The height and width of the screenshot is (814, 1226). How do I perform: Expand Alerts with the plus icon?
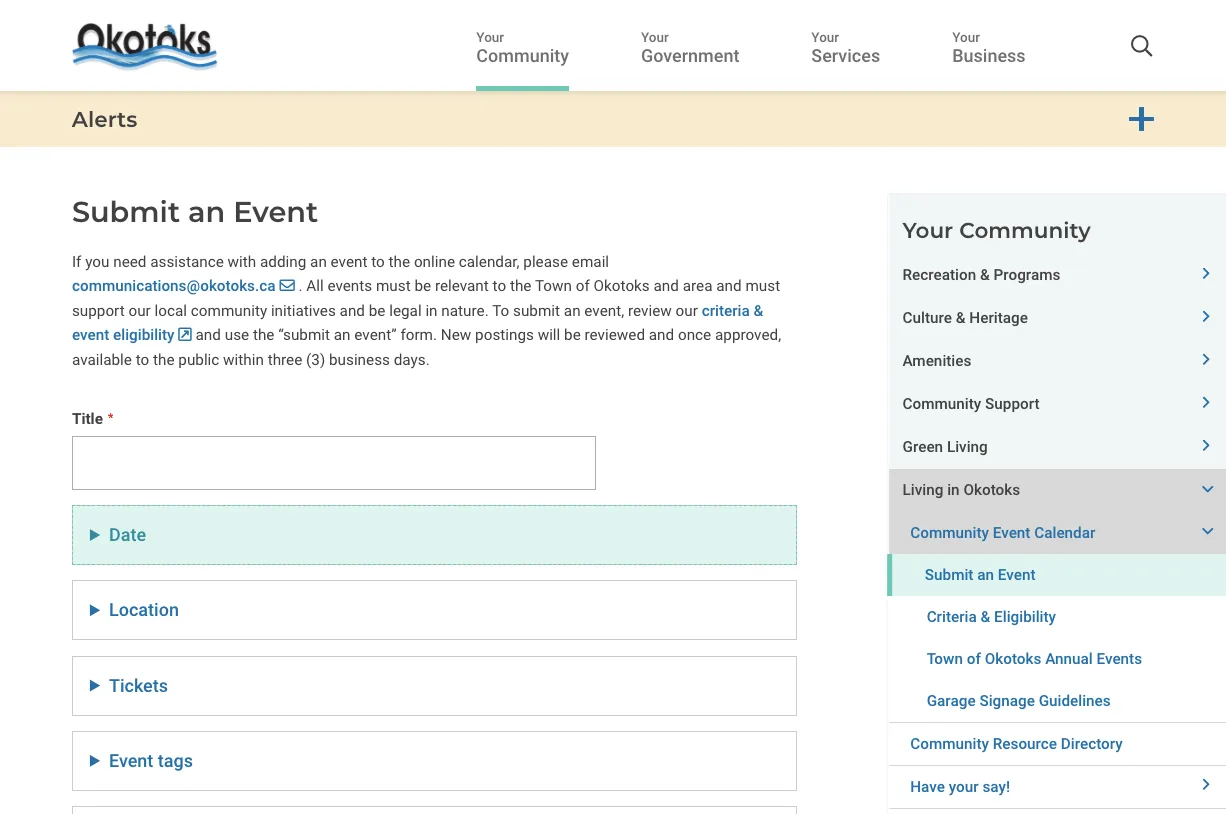point(1141,120)
